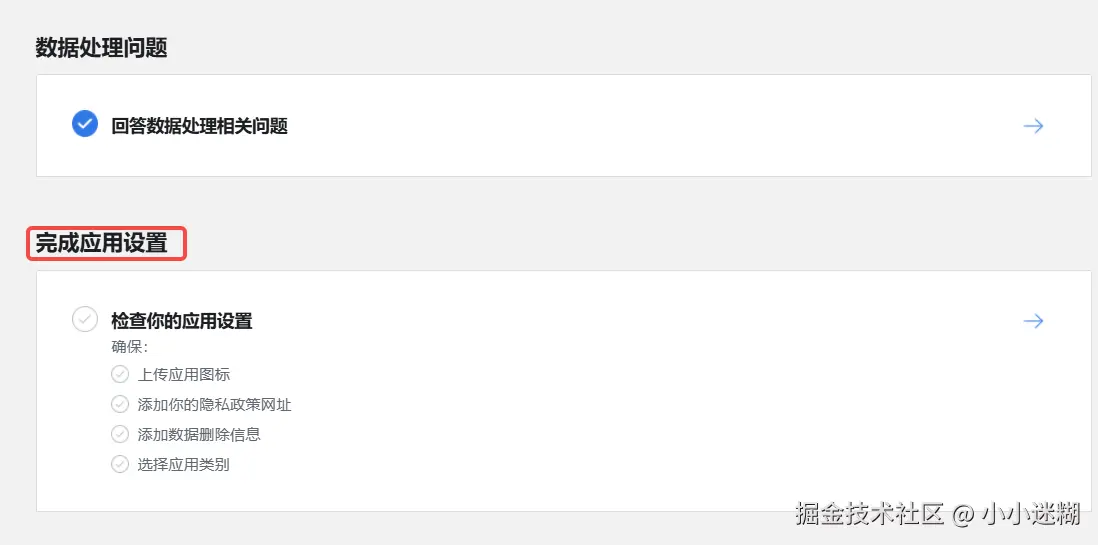Image resolution: width=1098 pixels, height=545 pixels.
Task: Click arrow beside 检查你的应用设置
Action: 1033,321
